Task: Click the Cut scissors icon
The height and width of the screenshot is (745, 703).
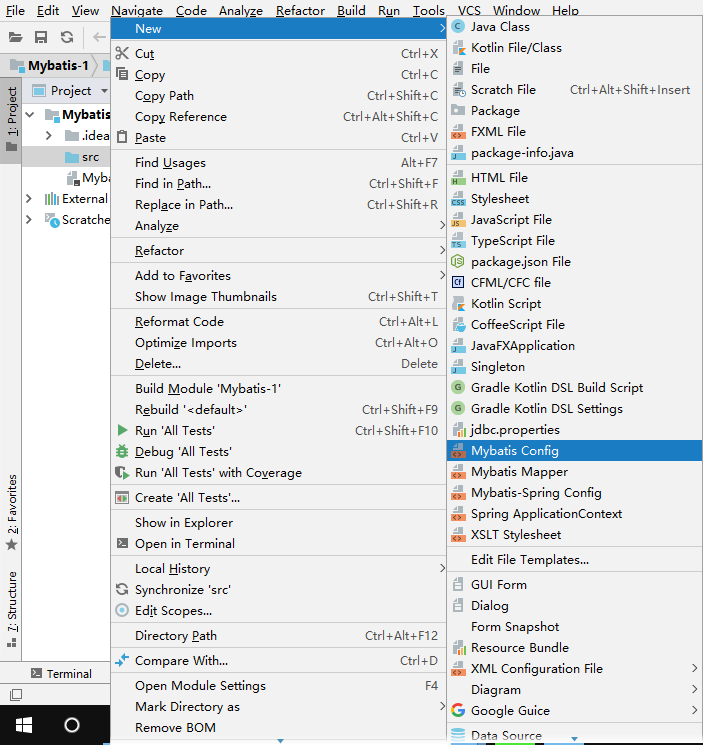Action: tap(122, 53)
